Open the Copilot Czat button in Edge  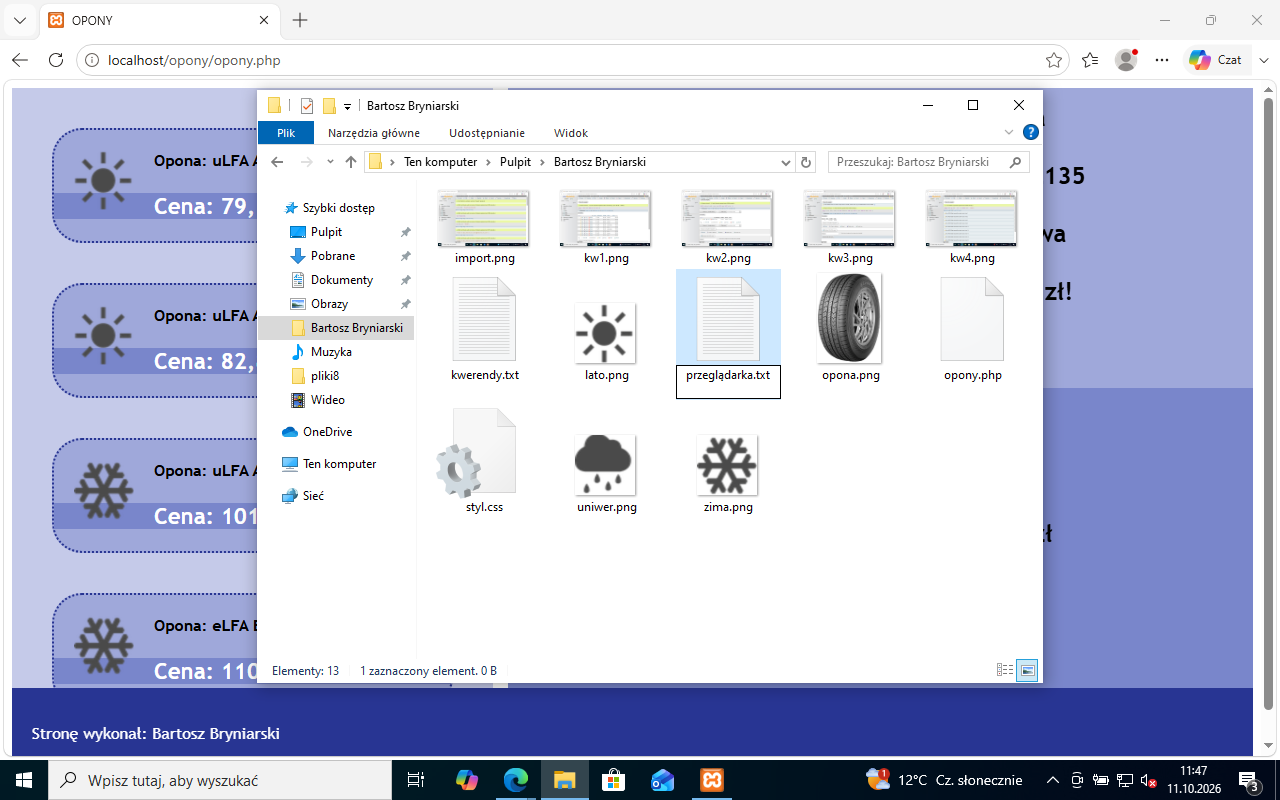pos(1216,60)
